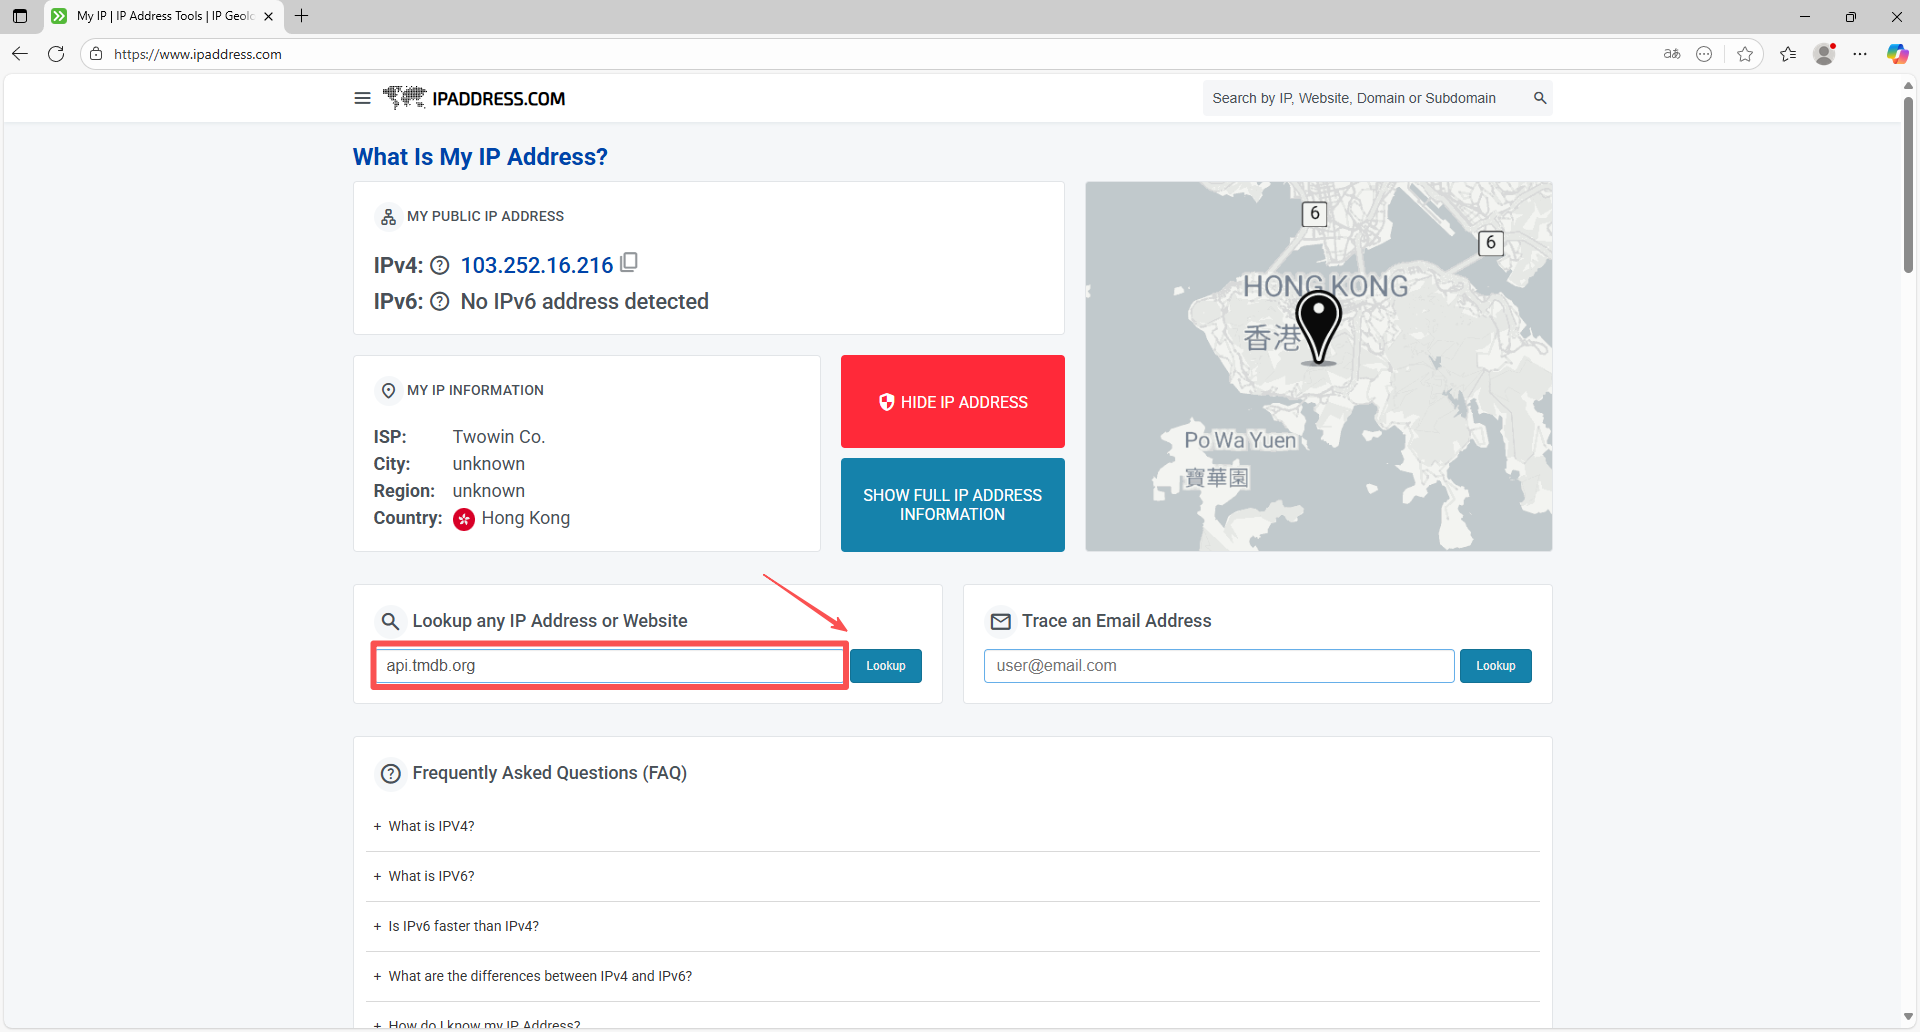
Task: Click the IPv4 help question mark icon
Action: [440, 266]
